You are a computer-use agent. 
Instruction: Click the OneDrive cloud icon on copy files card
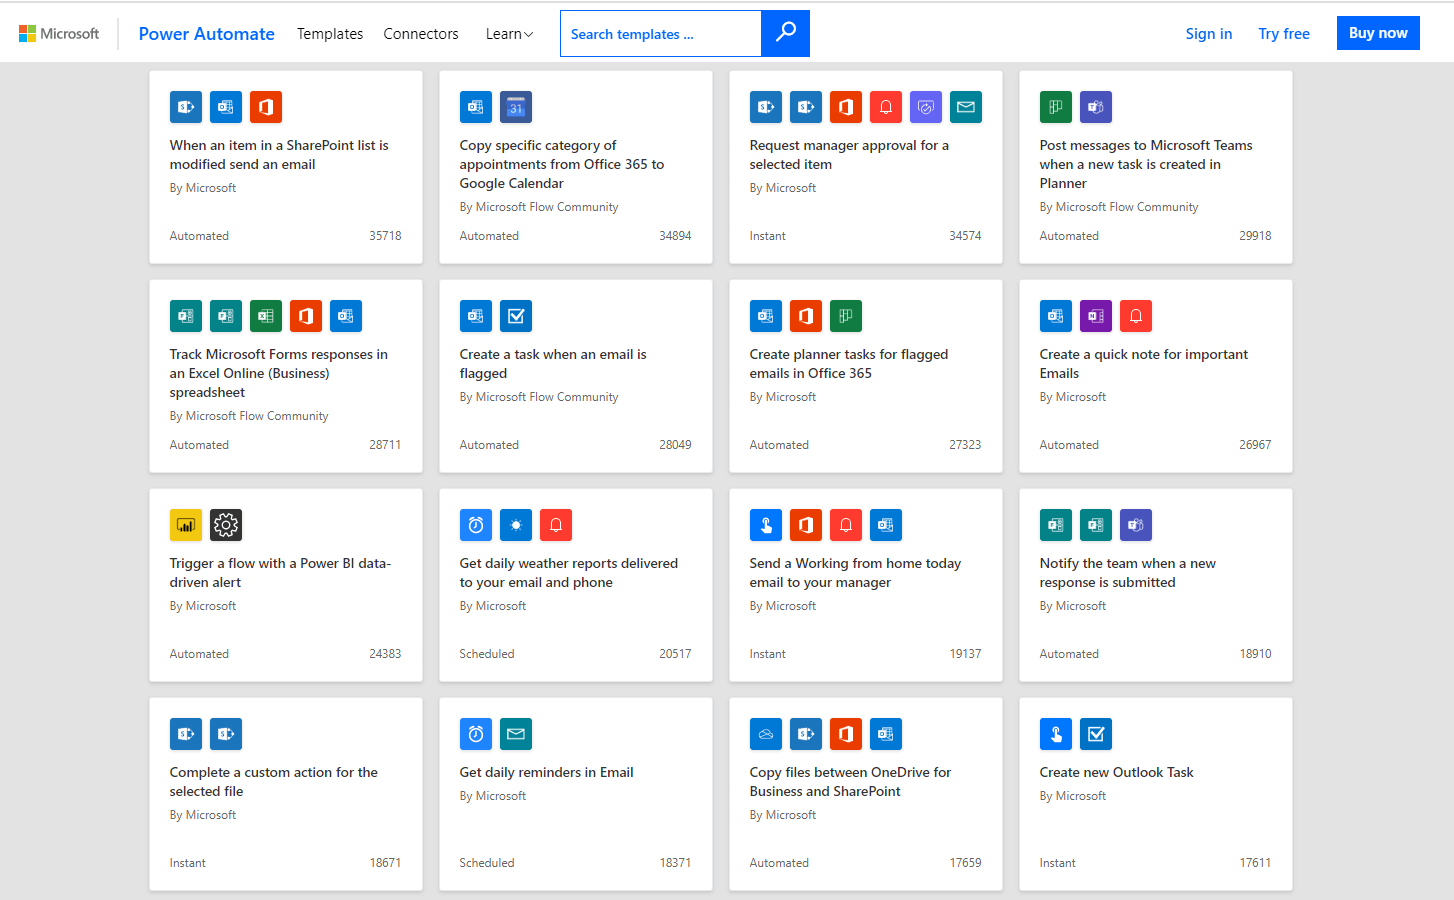pos(766,734)
